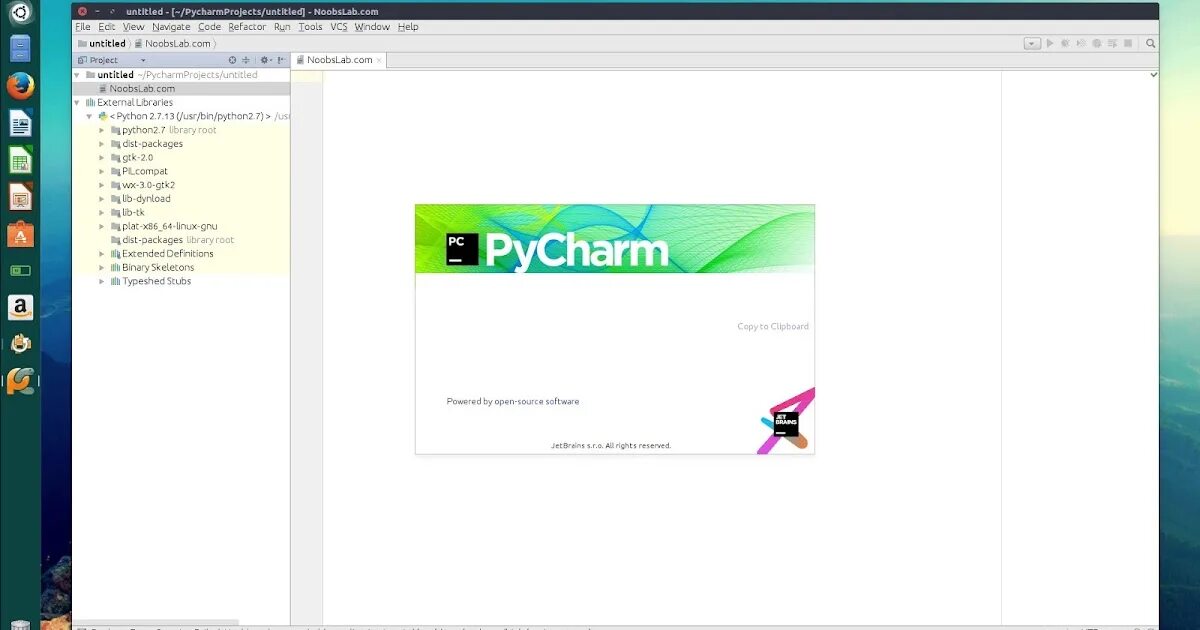The width and height of the screenshot is (1200, 630).
Task: Expand Binary Skeletons node
Action: (x=102, y=267)
